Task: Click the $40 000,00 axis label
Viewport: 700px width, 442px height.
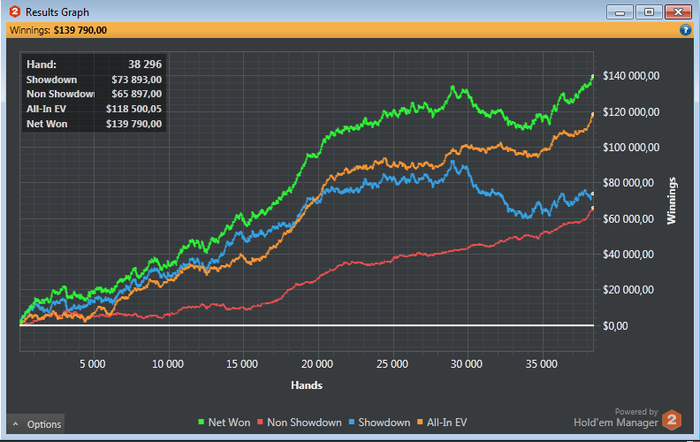Action: point(628,254)
